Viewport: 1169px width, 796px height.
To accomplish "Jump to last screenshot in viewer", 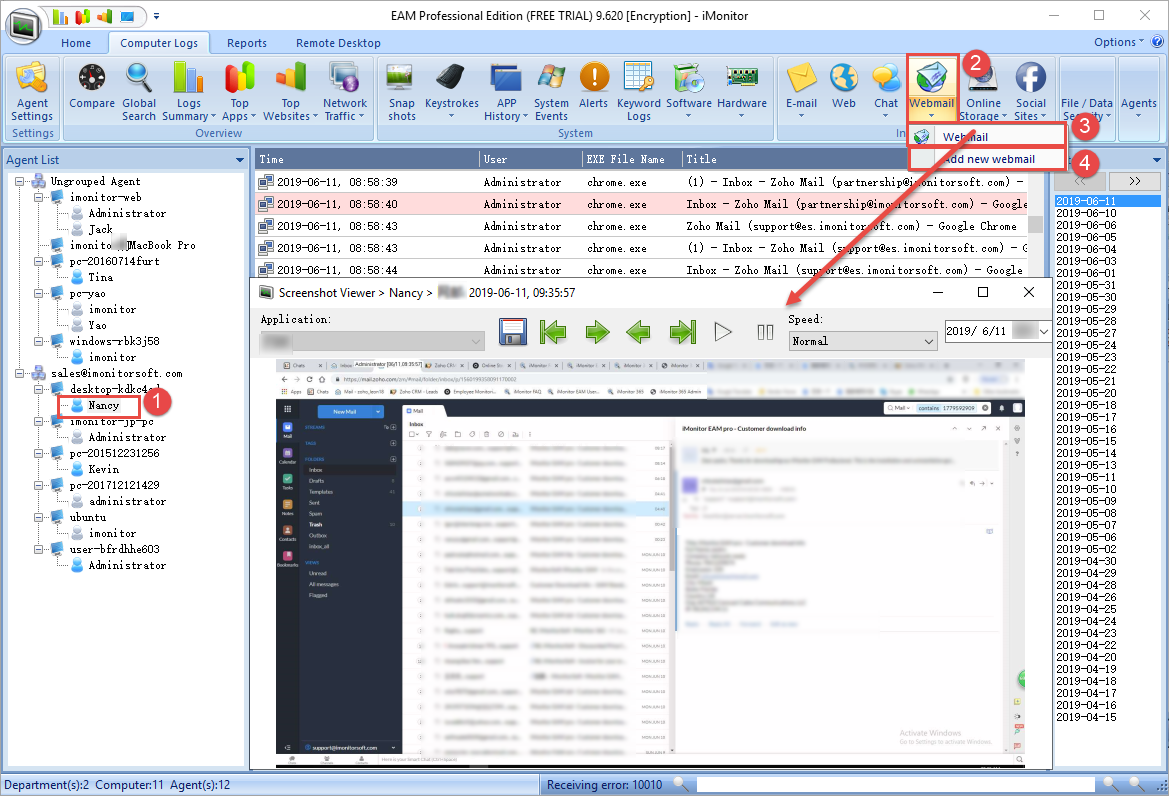I will 682,332.
